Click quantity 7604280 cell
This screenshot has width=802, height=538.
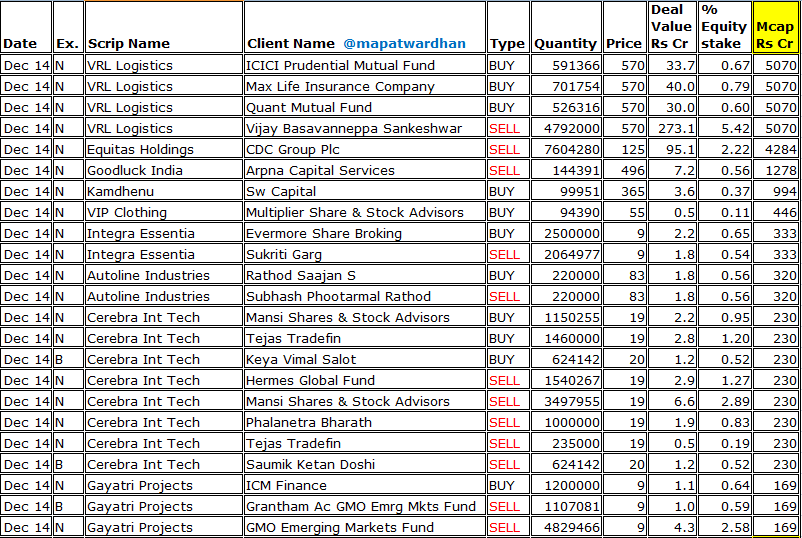click(566, 149)
